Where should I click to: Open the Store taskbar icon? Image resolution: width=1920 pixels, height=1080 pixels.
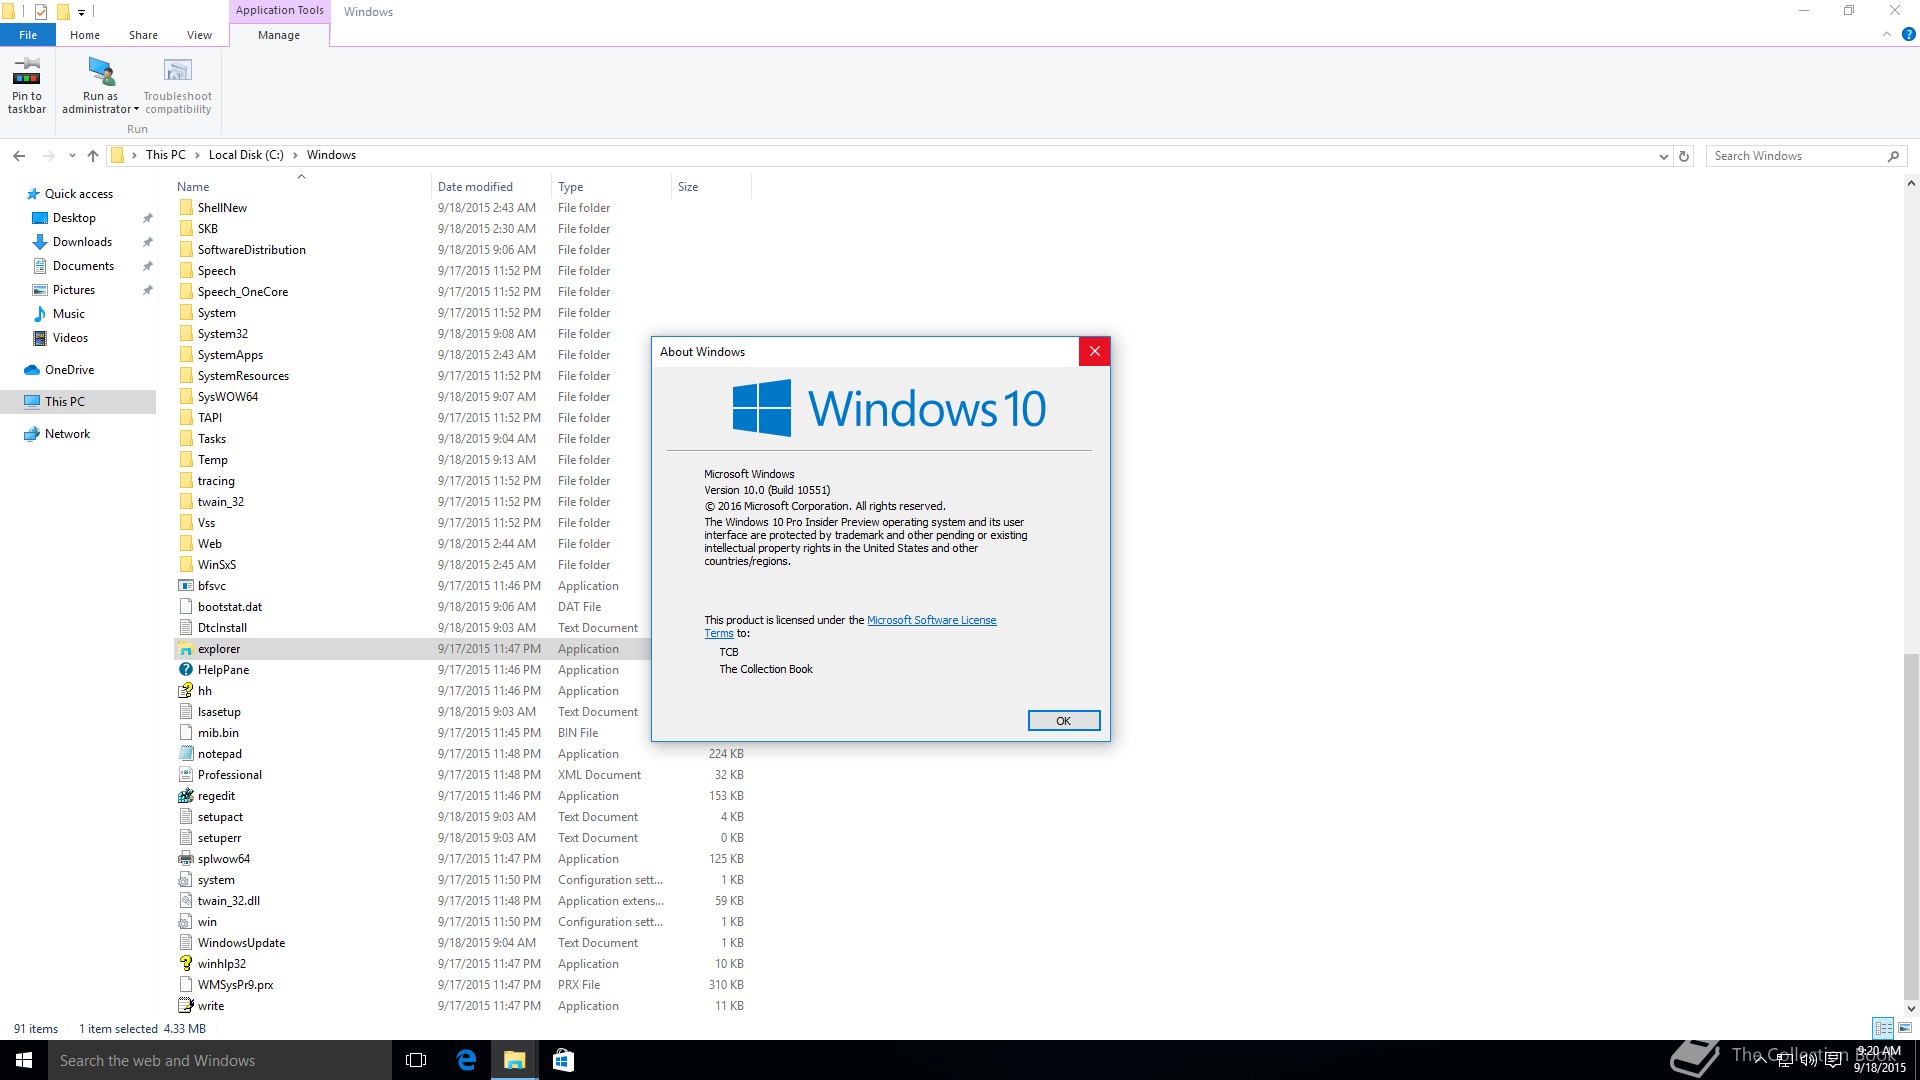click(563, 1060)
